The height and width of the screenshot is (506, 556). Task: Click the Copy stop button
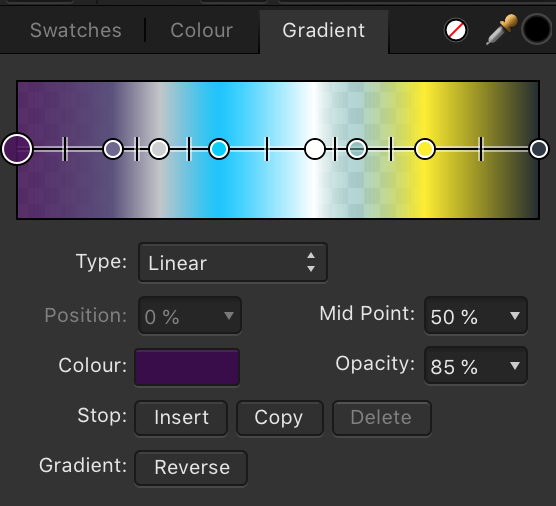click(280, 418)
